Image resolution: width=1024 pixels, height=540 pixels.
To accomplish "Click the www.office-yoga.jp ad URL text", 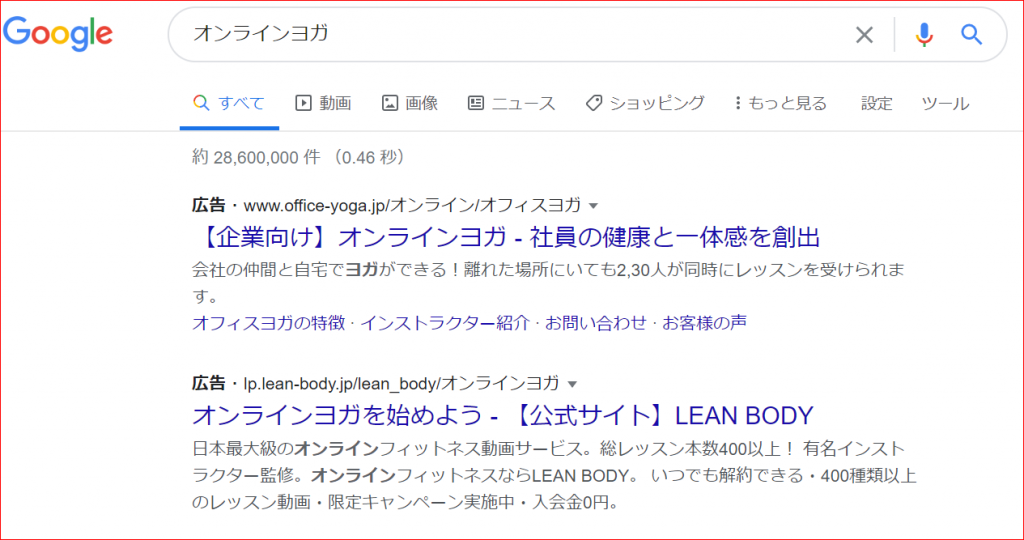I will click(412, 206).
